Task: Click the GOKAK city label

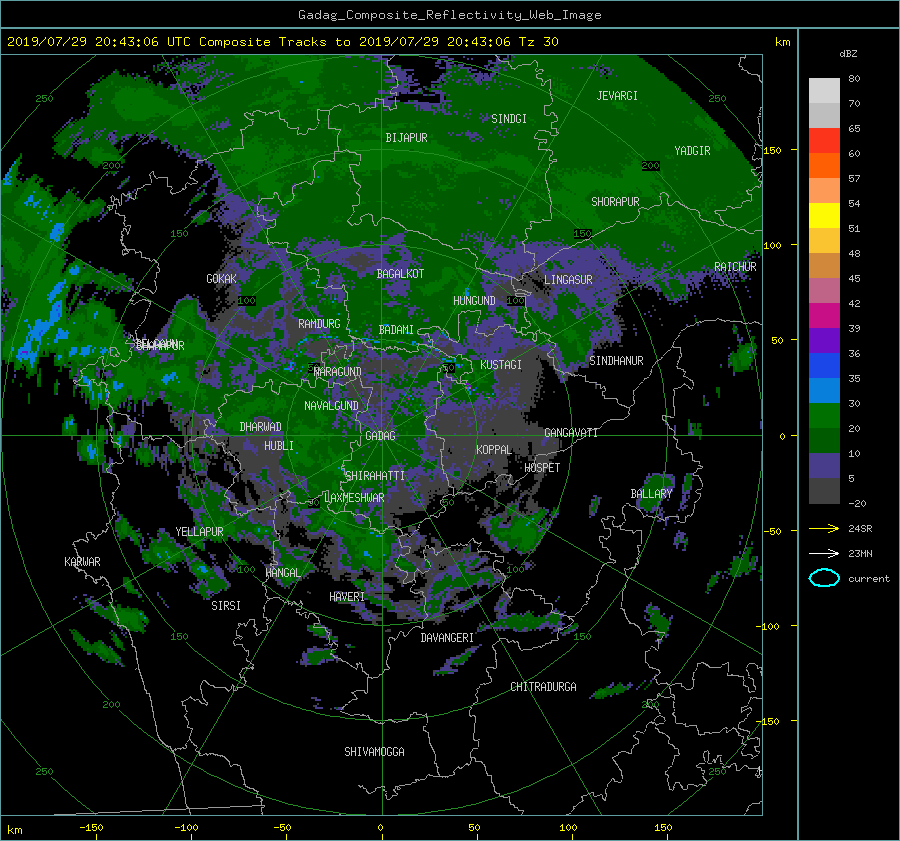Action: point(222,279)
